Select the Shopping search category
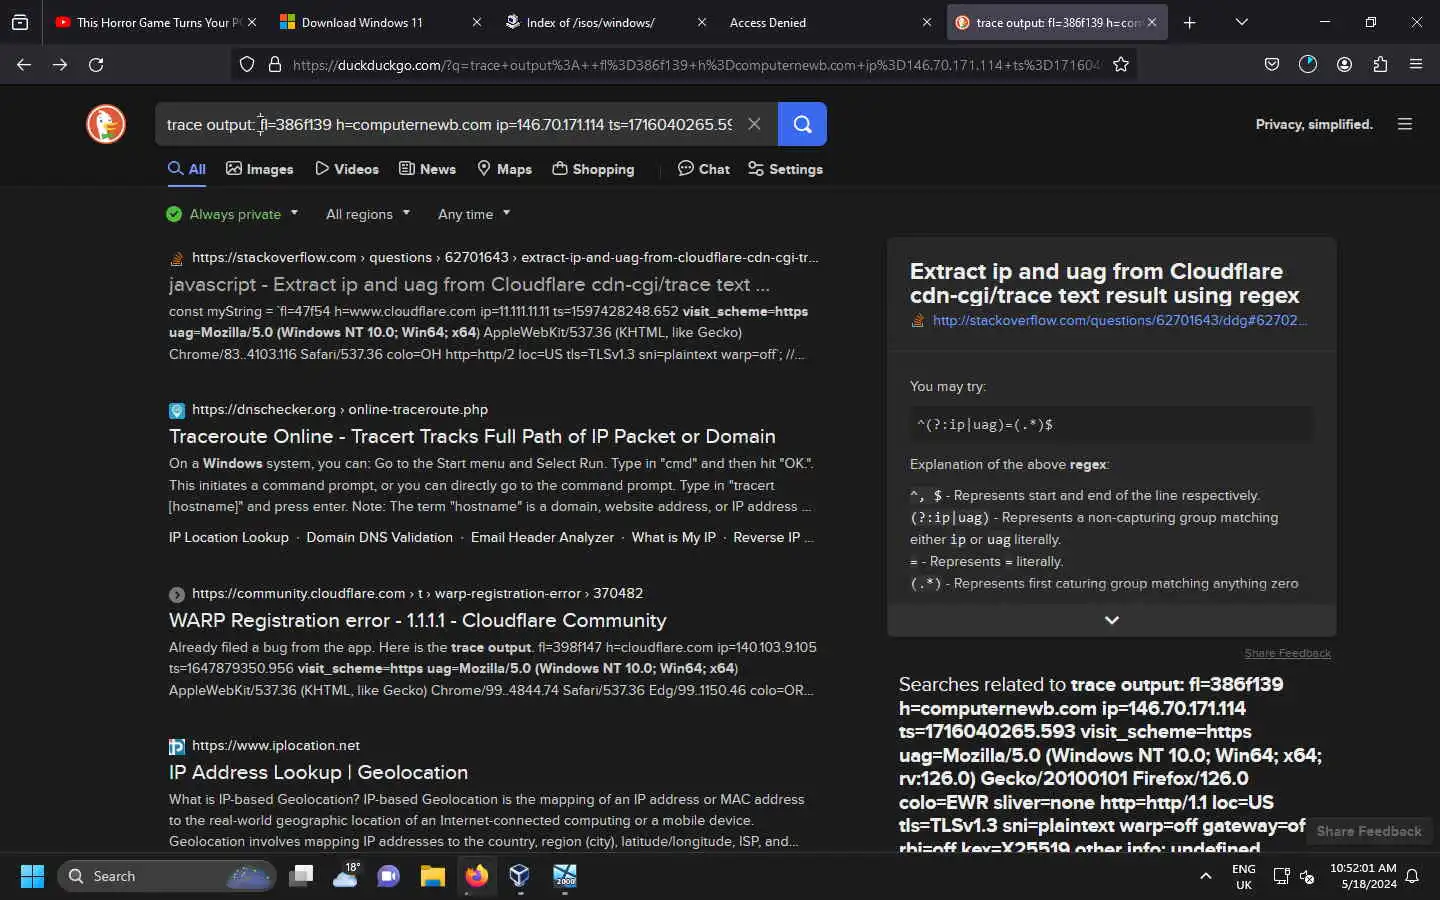This screenshot has width=1440, height=900. tap(593, 169)
